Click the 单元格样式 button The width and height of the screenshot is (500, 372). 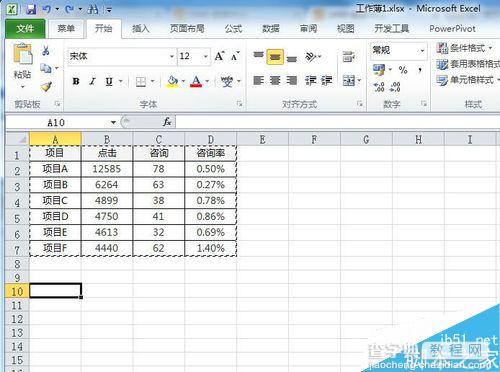click(x=468, y=80)
